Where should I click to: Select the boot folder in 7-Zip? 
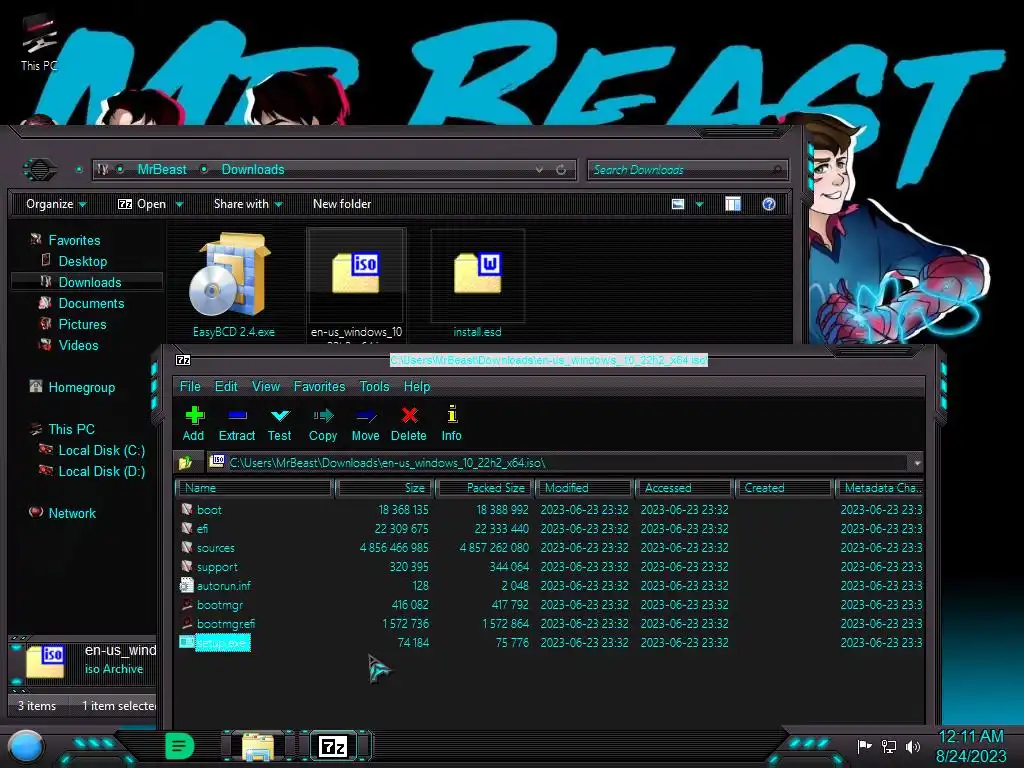(209, 509)
